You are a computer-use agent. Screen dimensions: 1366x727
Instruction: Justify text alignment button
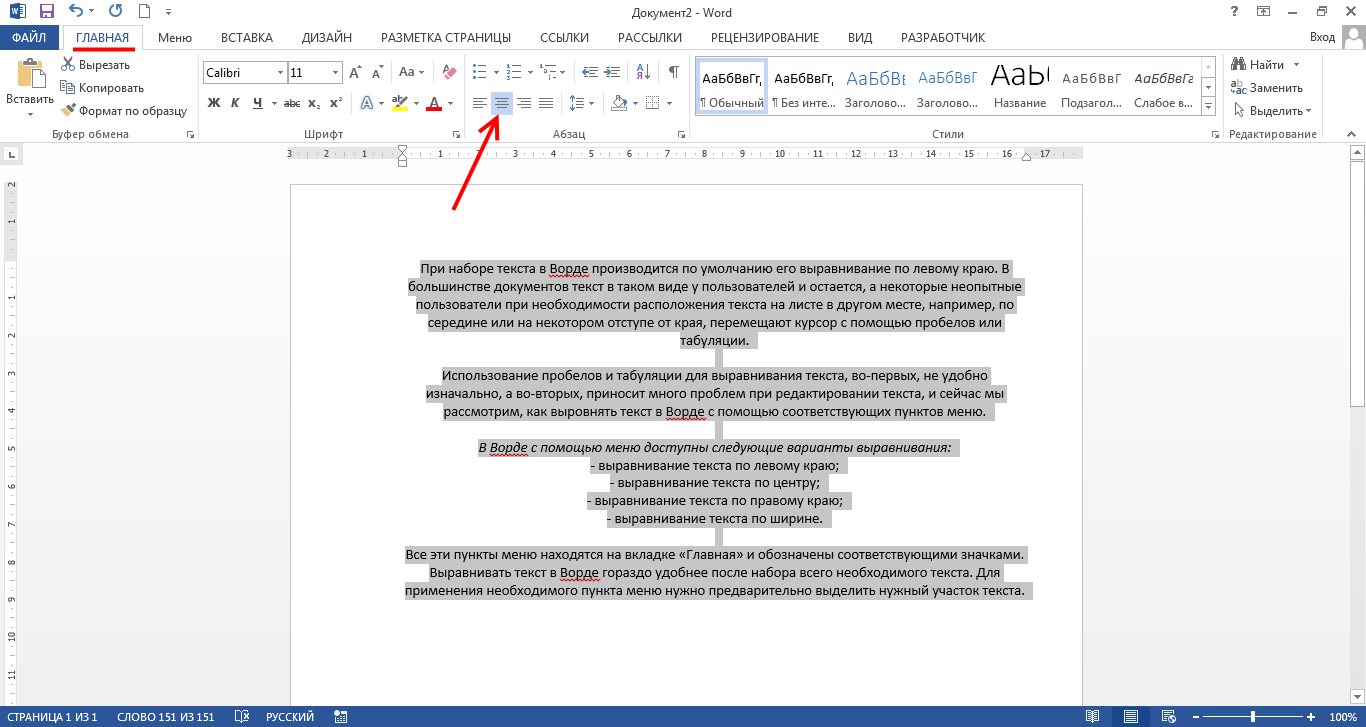click(x=546, y=103)
